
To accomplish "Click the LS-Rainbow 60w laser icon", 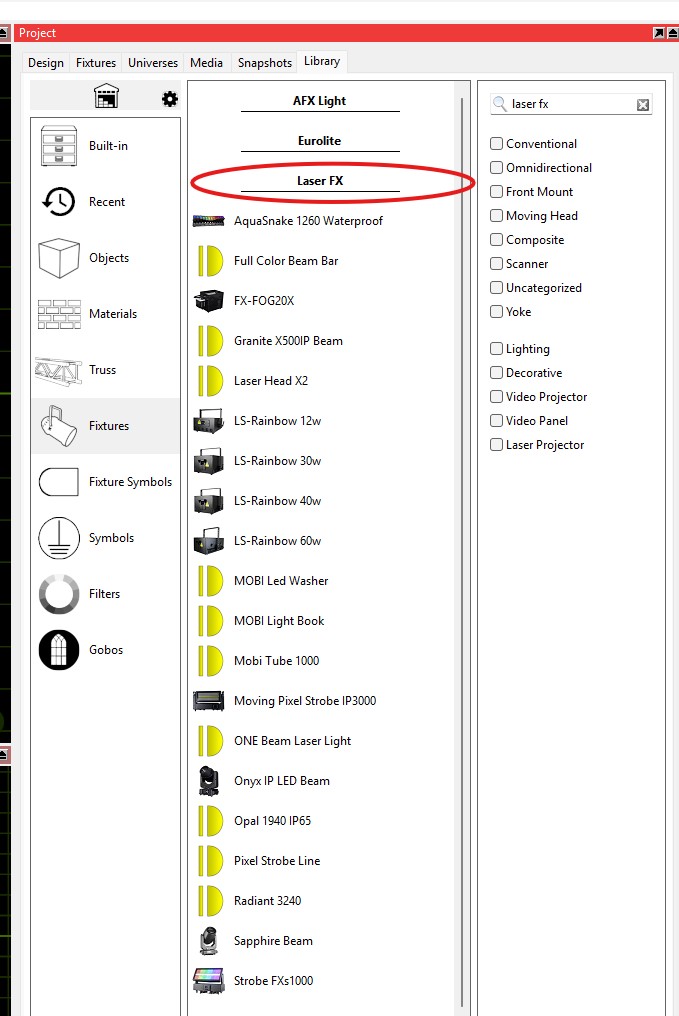I will click(x=209, y=541).
